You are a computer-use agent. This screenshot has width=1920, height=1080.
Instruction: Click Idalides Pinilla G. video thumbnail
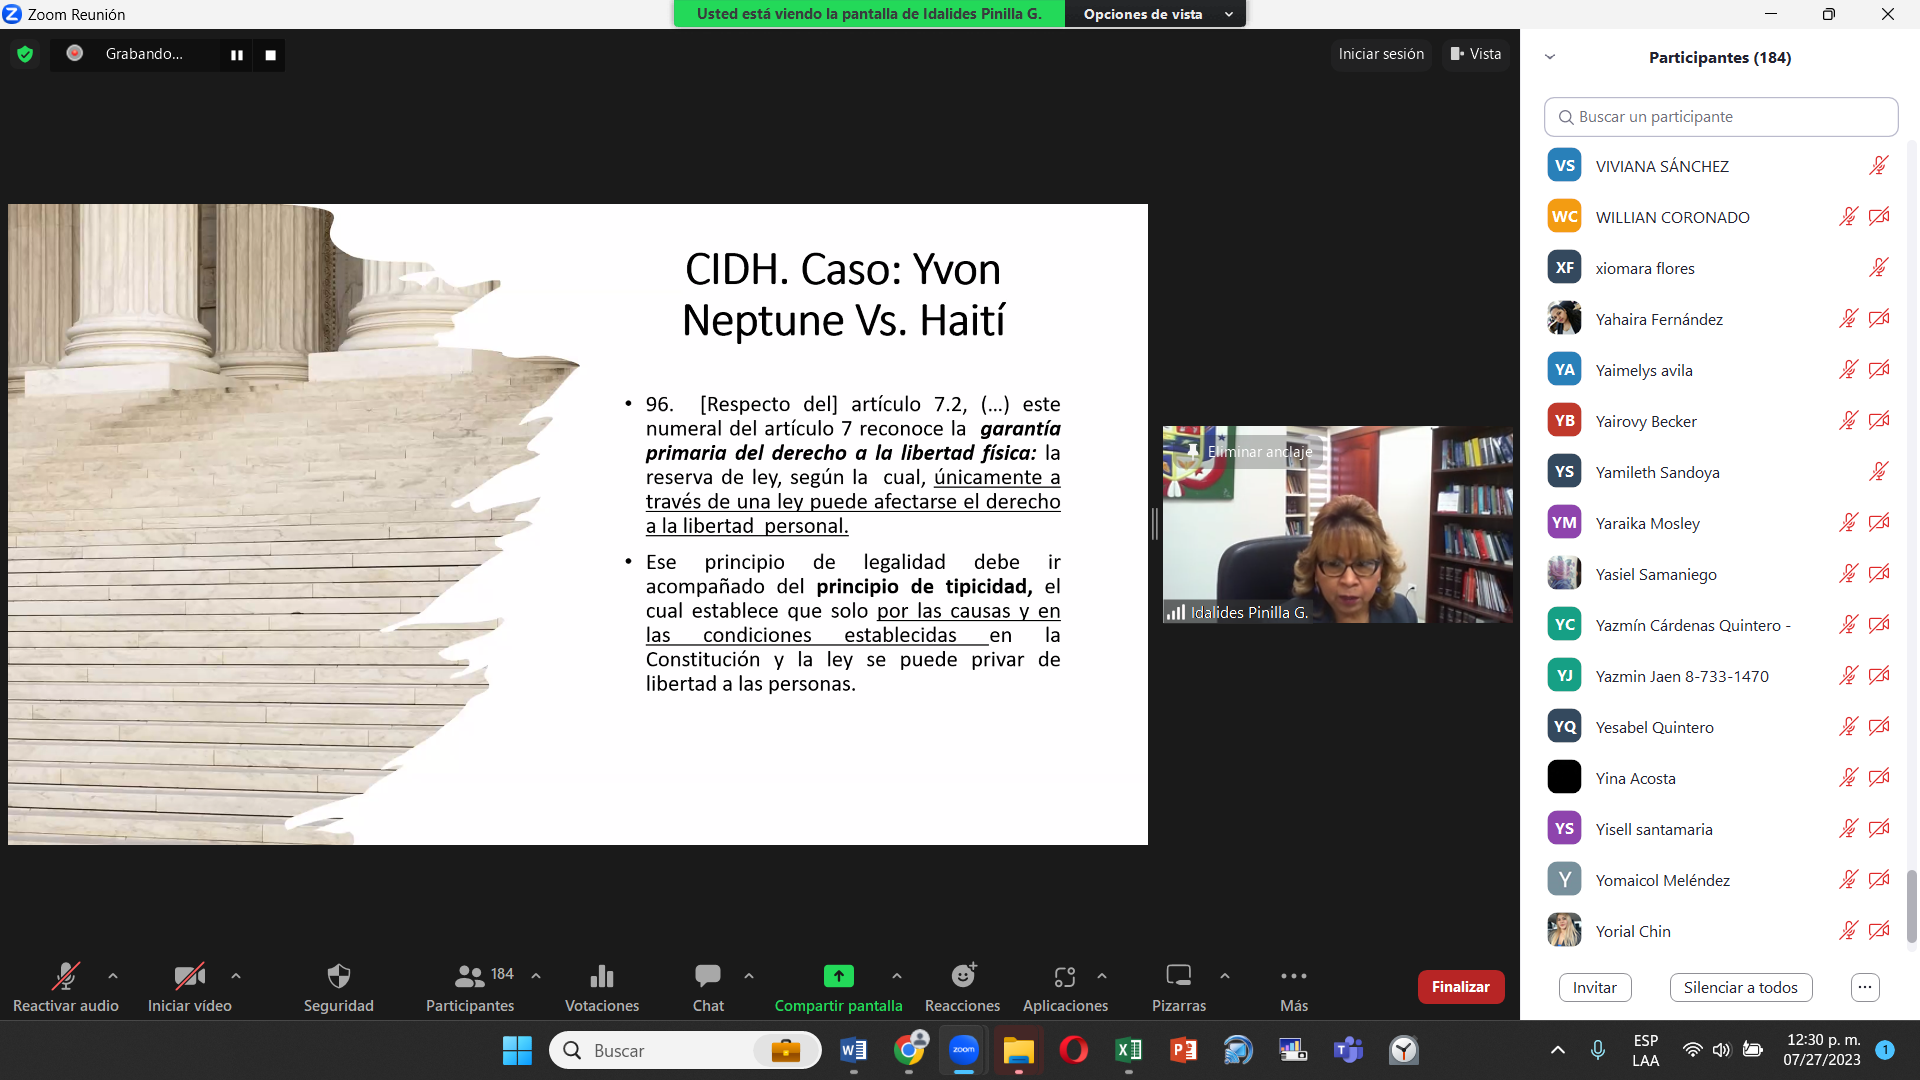pyautogui.click(x=1337, y=524)
